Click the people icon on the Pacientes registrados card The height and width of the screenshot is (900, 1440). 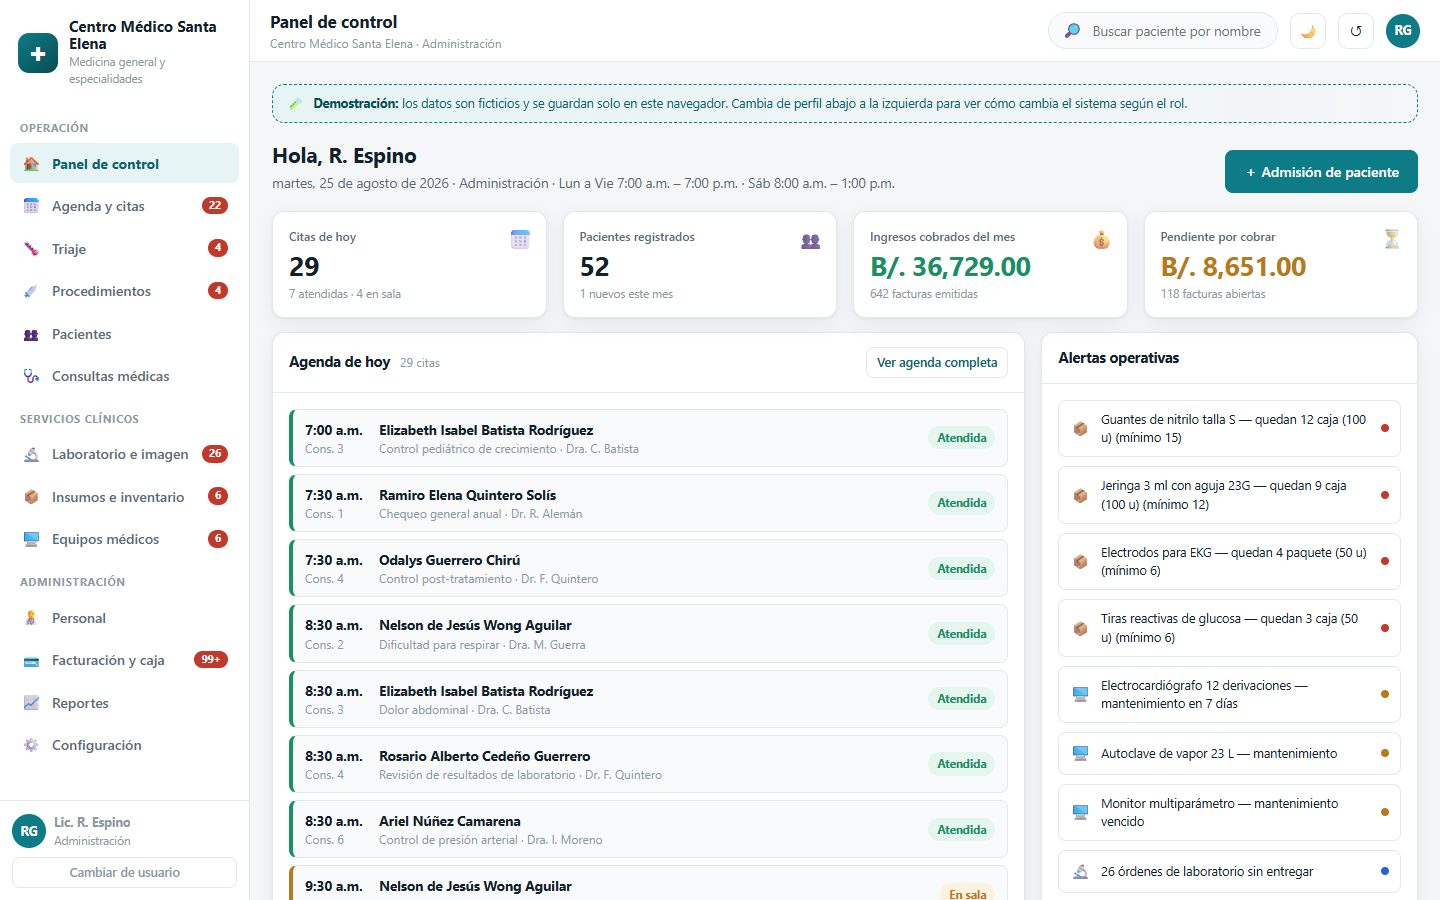[811, 240]
